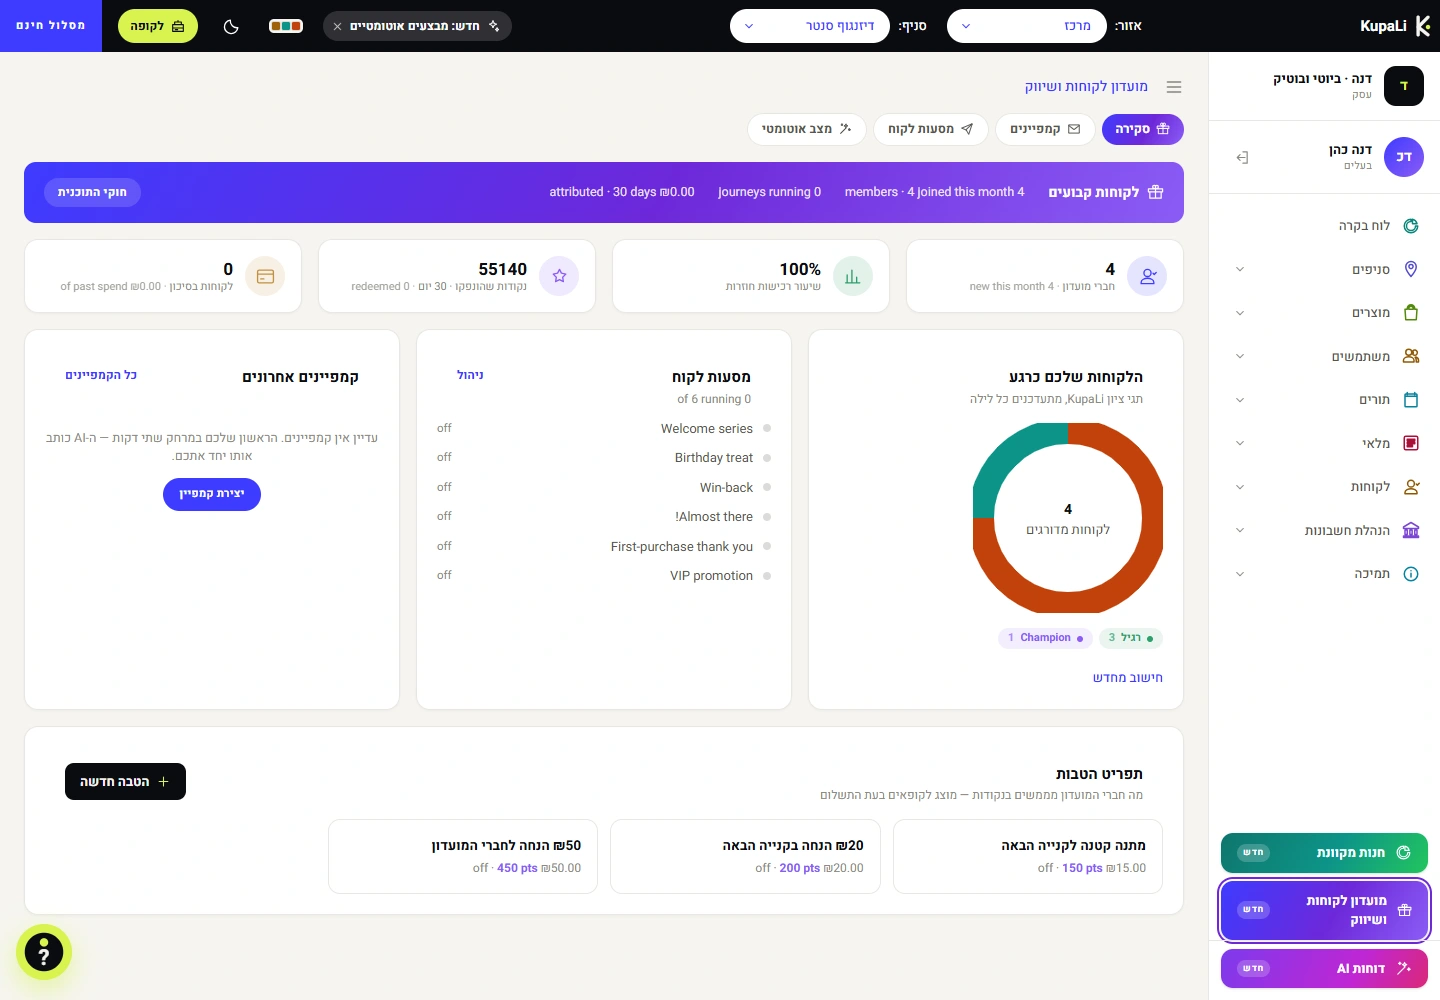1440x1000 pixels.
Task: Click the repeat purchase rate chart icon
Action: tap(853, 276)
